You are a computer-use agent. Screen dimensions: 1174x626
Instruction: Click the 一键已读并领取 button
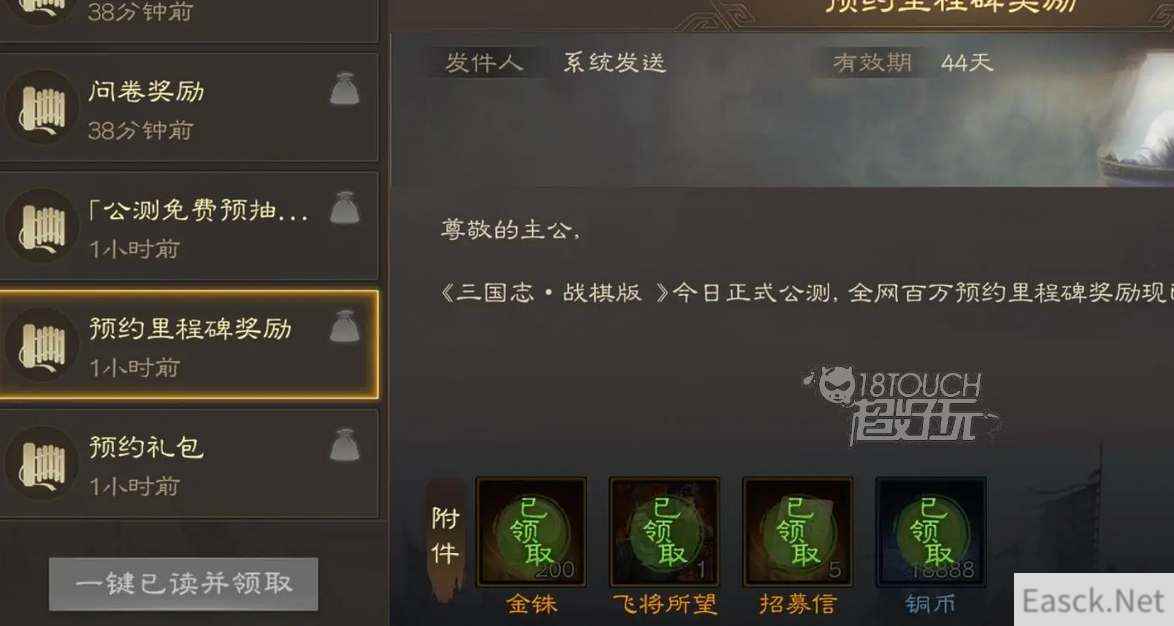pyautogui.click(x=183, y=583)
